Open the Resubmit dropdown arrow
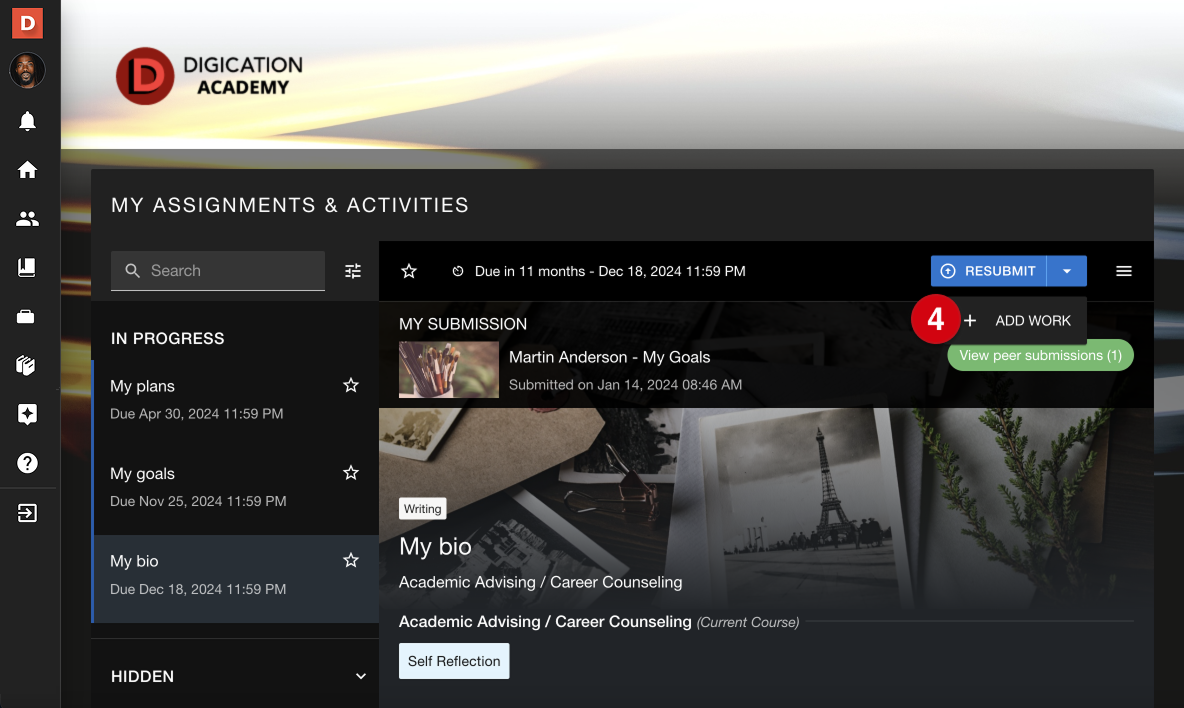1184x708 pixels. pyautogui.click(x=1067, y=271)
